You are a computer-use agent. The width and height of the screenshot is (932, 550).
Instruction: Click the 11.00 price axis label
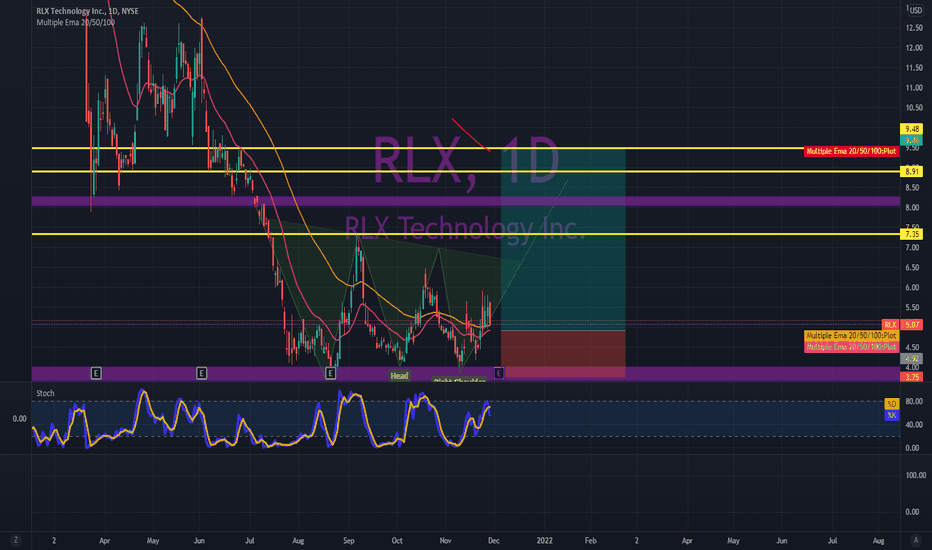click(914, 87)
